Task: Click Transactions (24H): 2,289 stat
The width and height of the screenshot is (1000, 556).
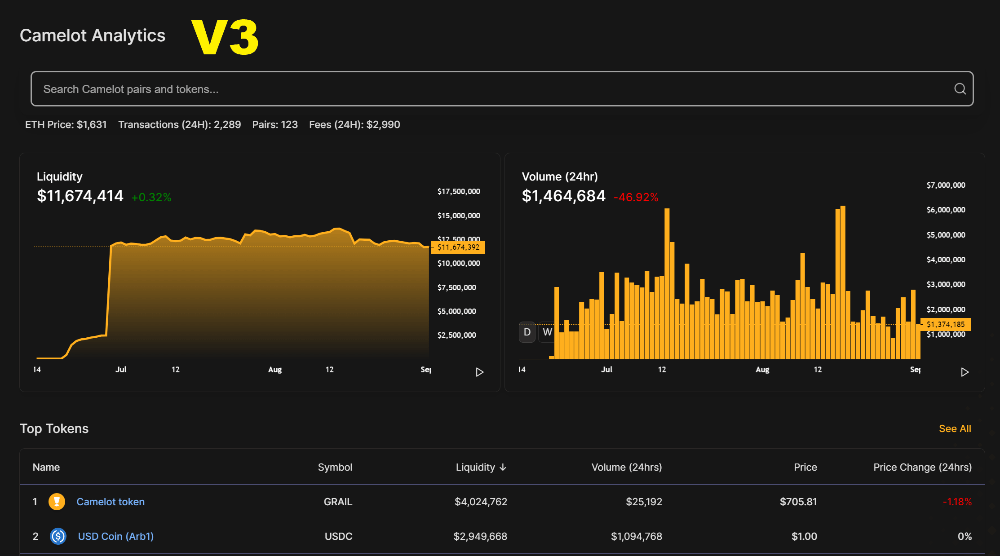Action: point(179,124)
